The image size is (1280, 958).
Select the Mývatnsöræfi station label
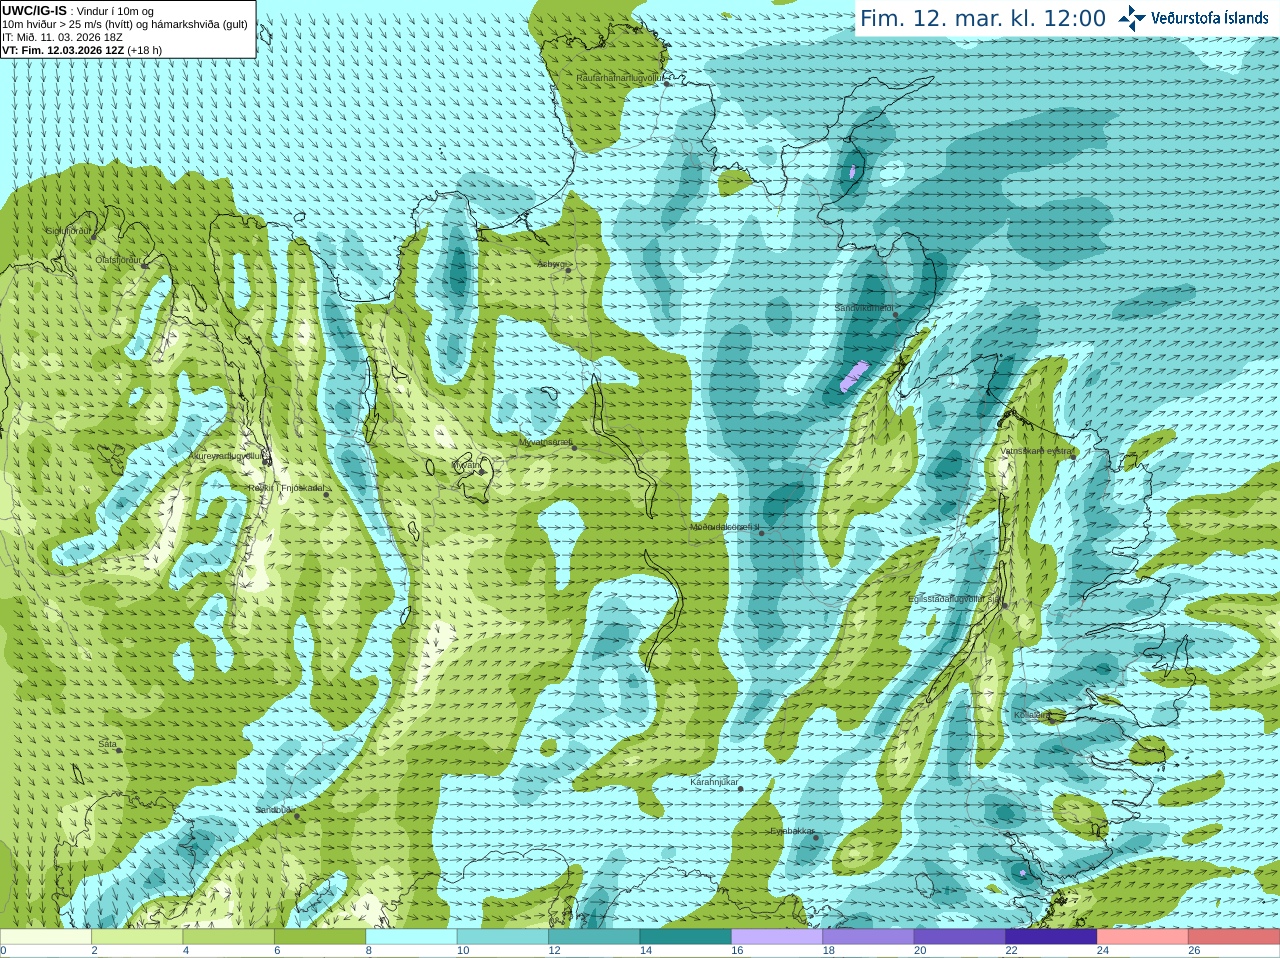(x=545, y=441)
